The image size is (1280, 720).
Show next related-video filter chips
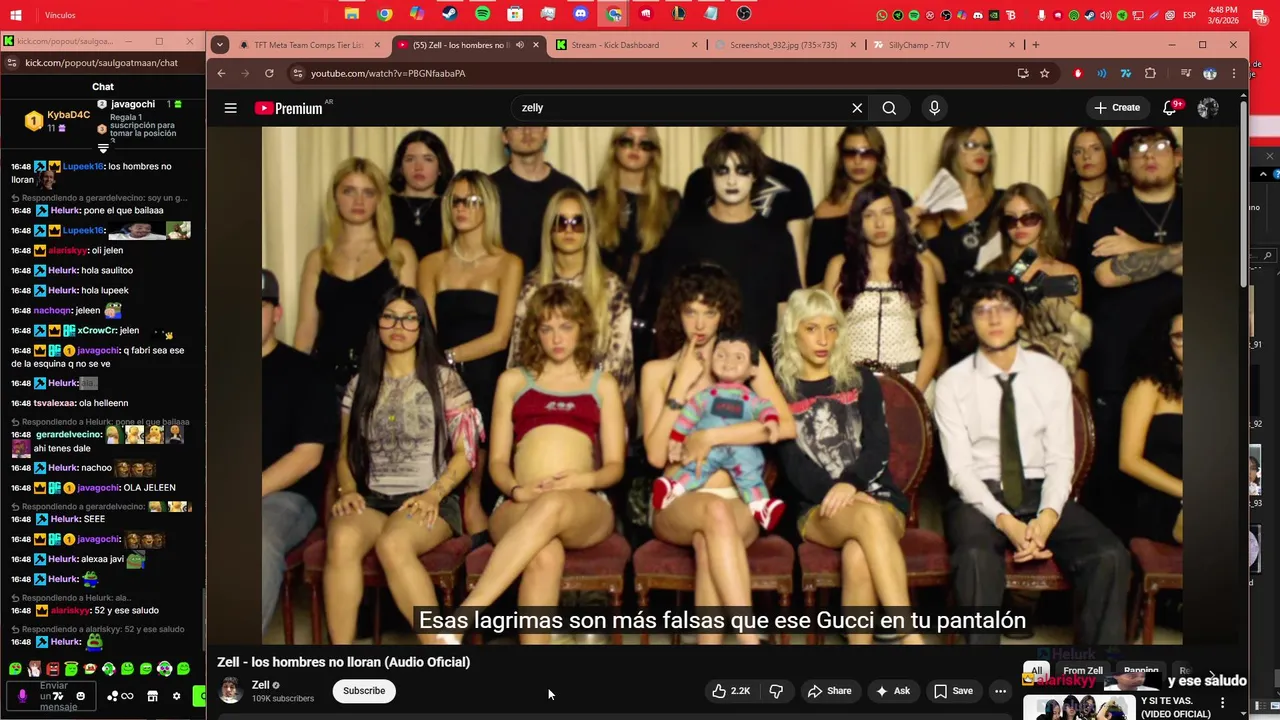(x=1212, y=673)
